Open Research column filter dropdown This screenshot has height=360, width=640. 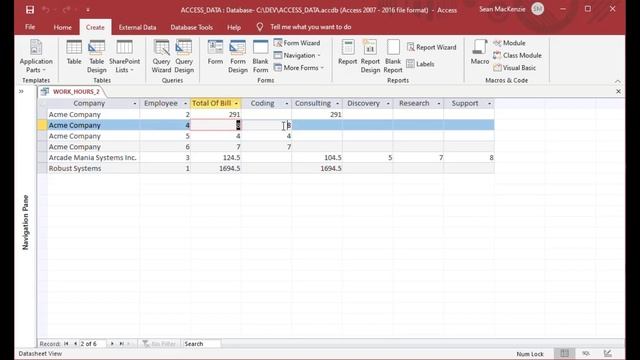439,104
